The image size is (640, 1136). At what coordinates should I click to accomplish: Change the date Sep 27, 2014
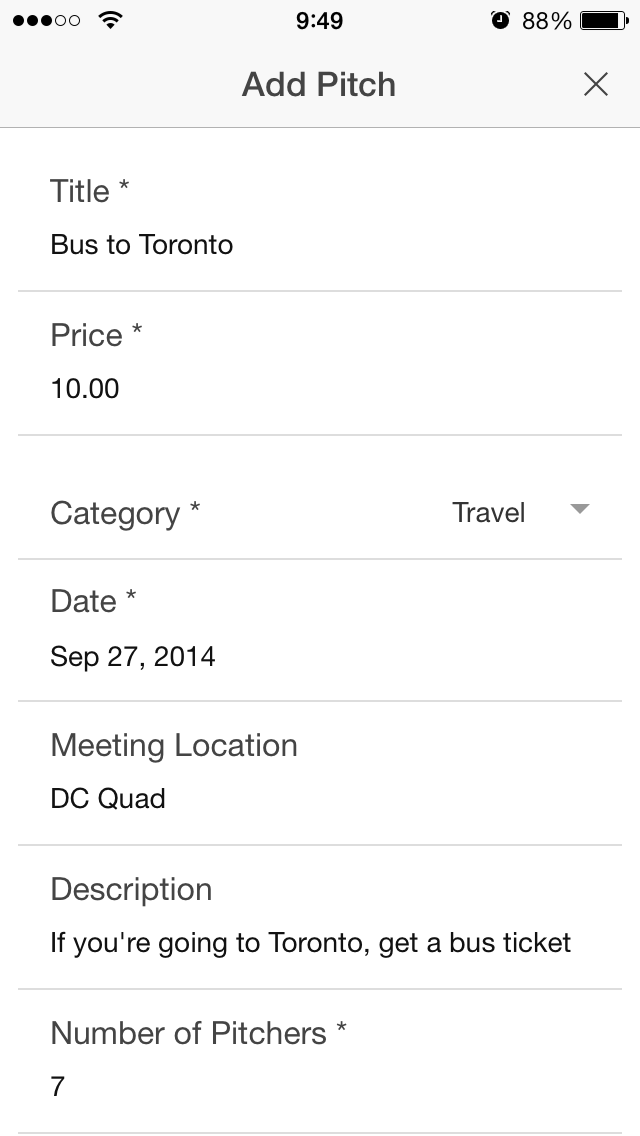pos(320,656)
